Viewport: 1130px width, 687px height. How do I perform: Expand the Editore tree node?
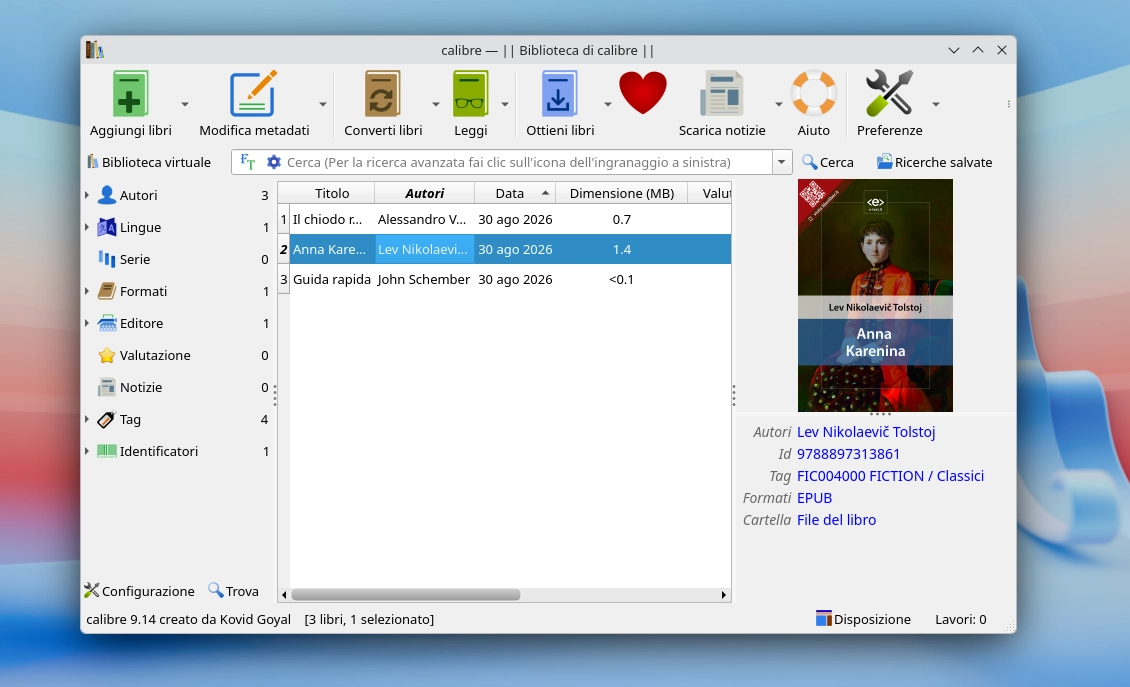click(87, 323)
